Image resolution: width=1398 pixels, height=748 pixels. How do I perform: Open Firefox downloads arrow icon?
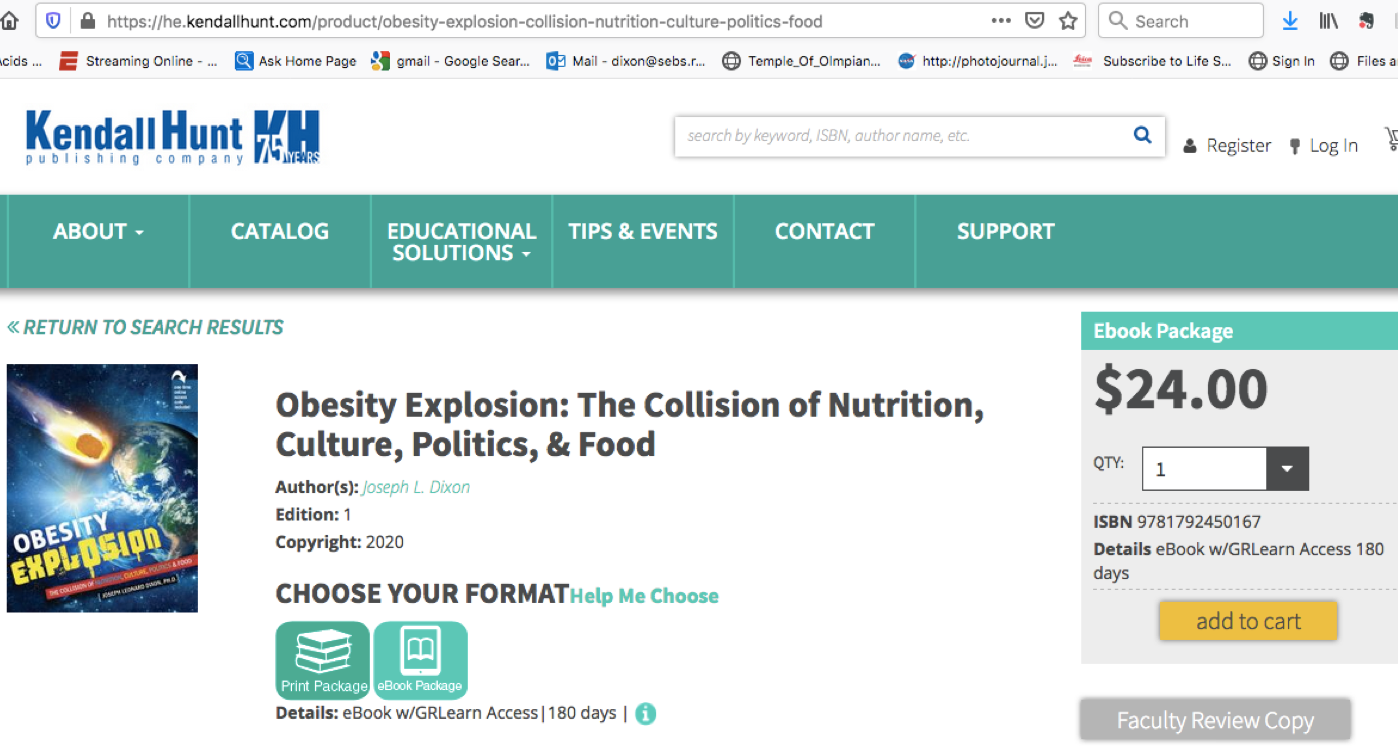pyautogui.click(x=1290, y=21)
